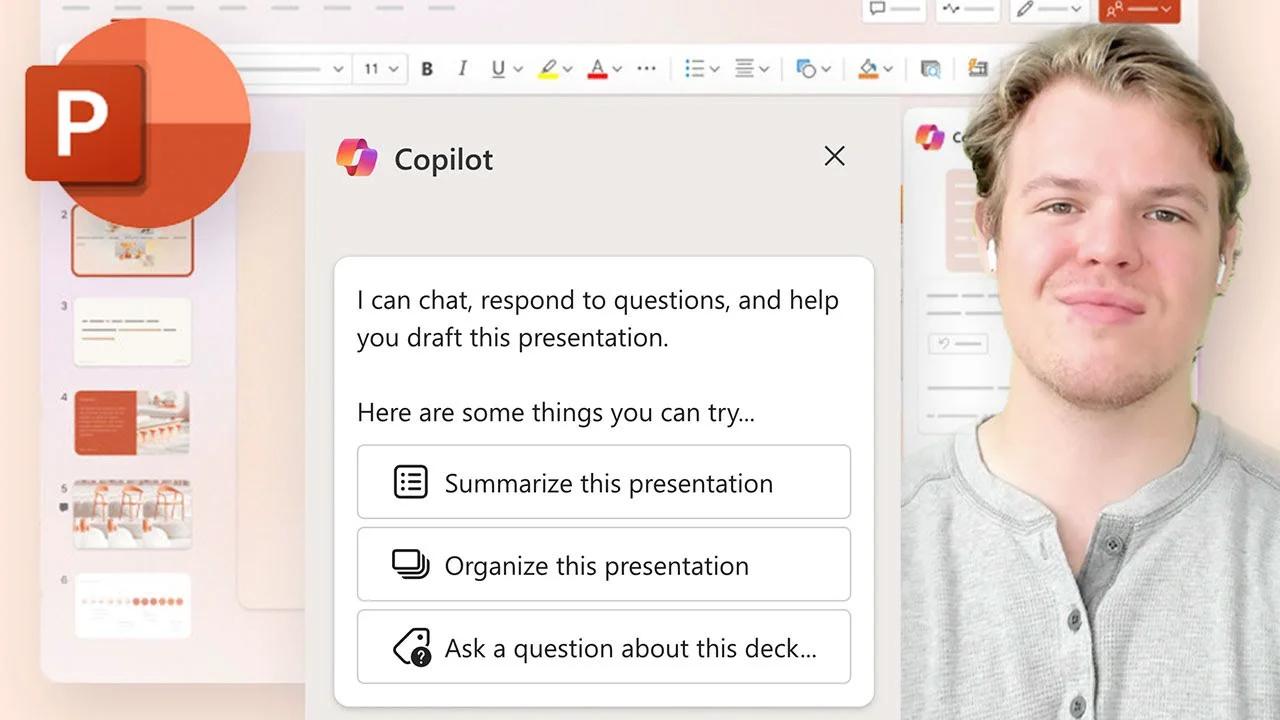Toggle italic formatting

[462, 68]
